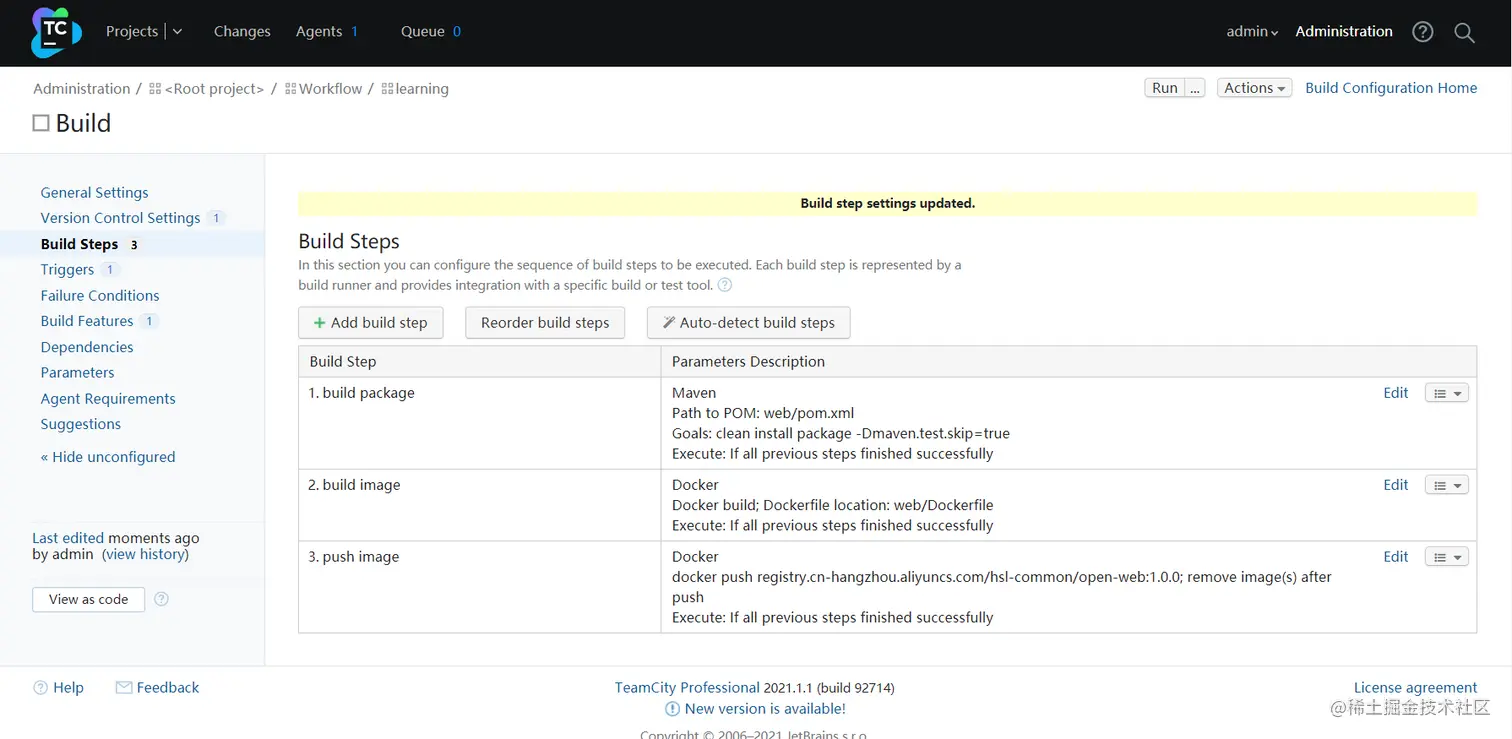Click the search magnifier icon
Screen dimensions: 1512x739
[1464, 32]
